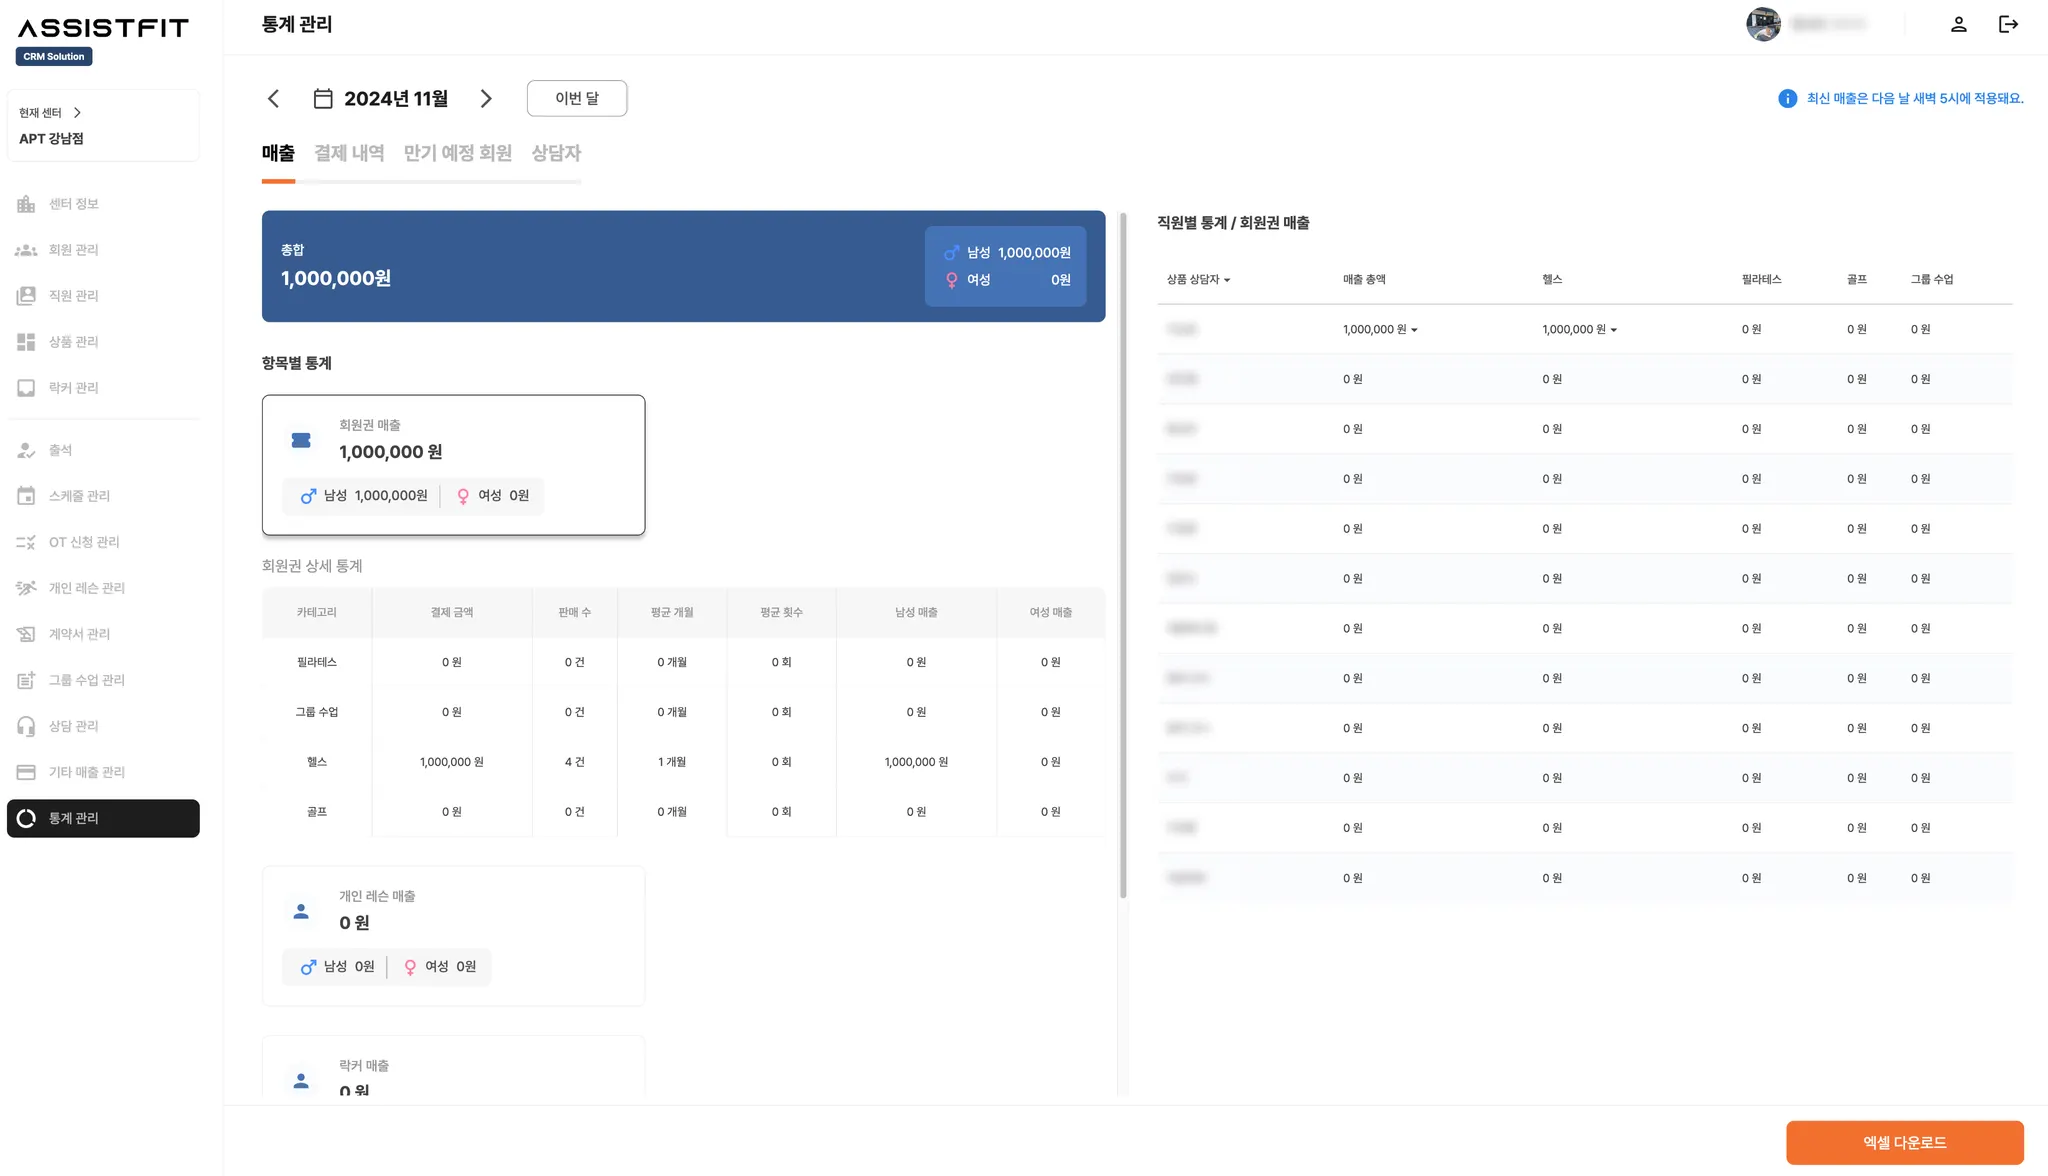Click the logout icon in header

pos(2008,24)
